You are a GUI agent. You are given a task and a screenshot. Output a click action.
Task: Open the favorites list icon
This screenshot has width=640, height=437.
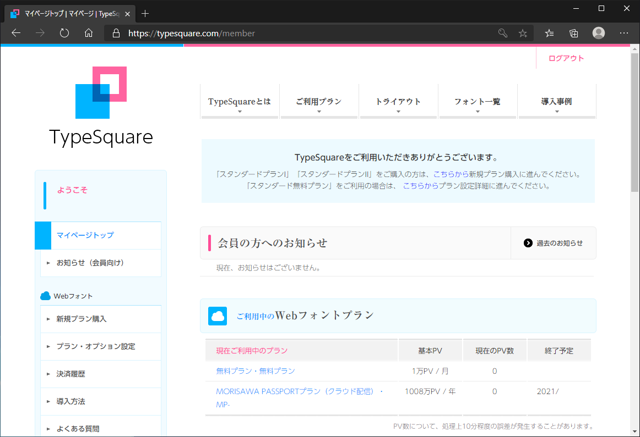(x=549, y=33)
